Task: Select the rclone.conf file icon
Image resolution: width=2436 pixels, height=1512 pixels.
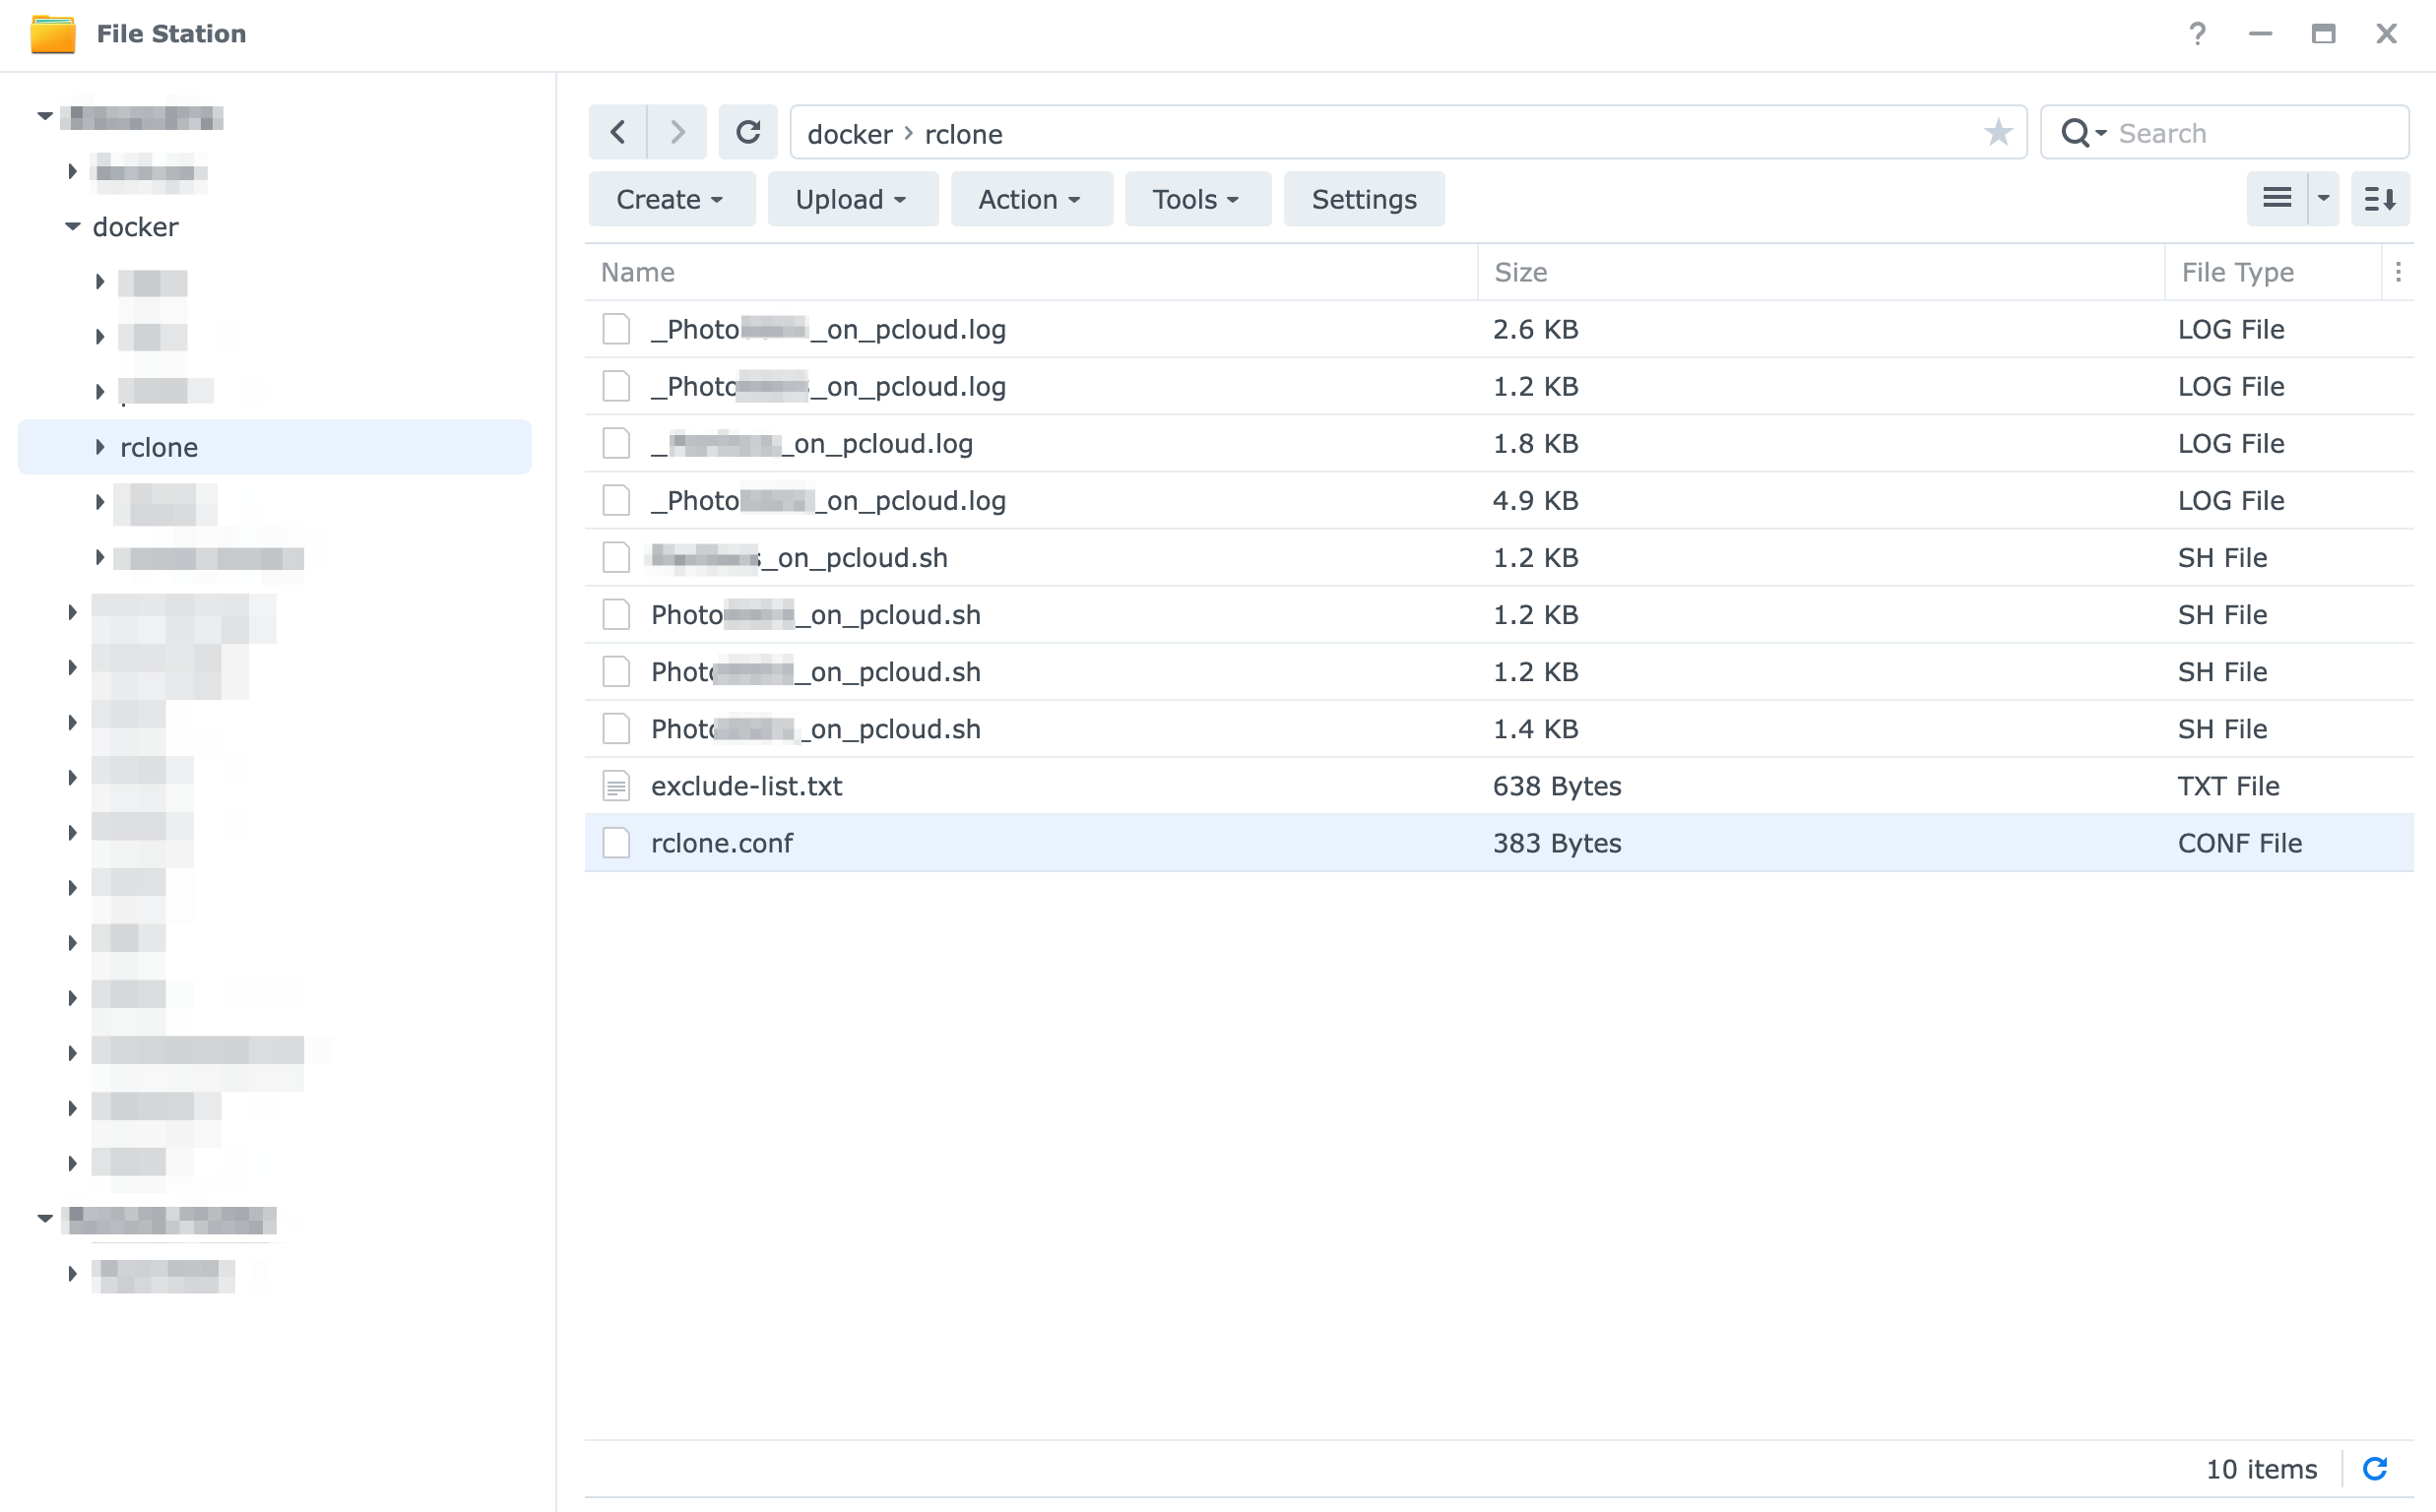Action: [x=616, y=843]
